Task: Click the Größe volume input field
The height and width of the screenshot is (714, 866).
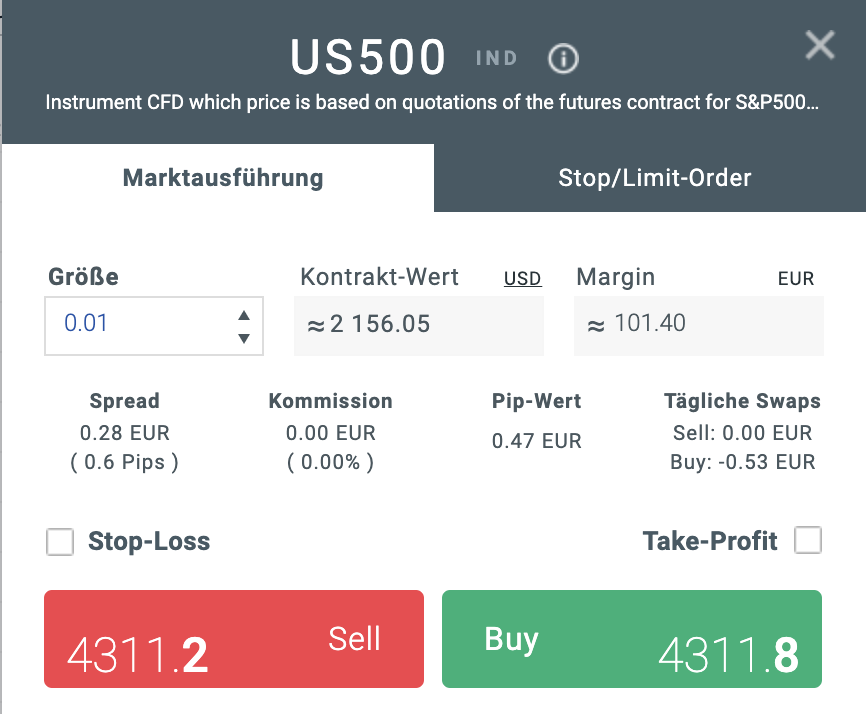Action: pyautogui.click(x=140, y=325)
